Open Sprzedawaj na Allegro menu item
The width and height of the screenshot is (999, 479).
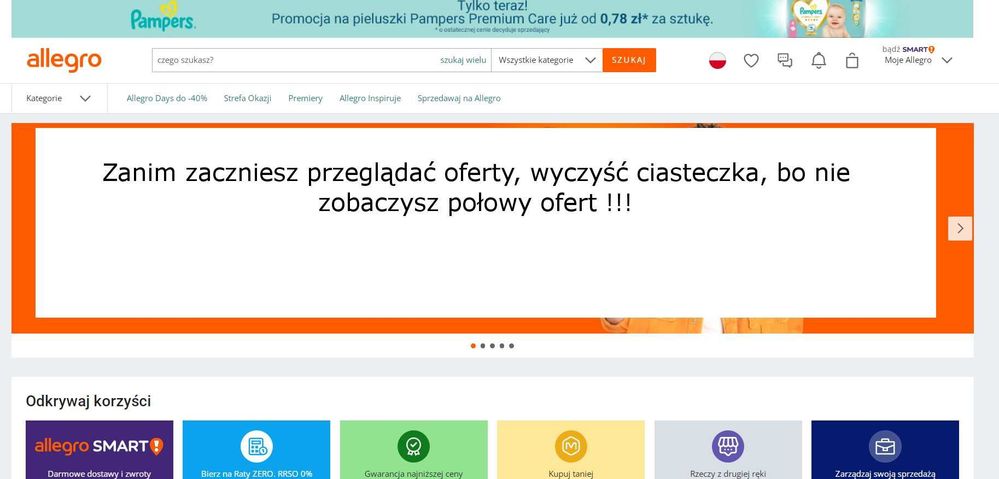(459, 99)
